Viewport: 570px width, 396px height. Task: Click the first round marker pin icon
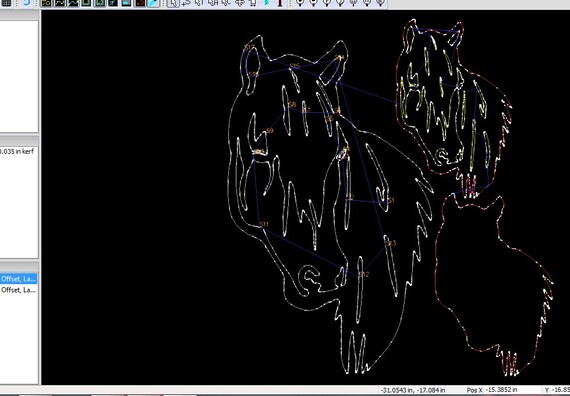tap(300, 3)
